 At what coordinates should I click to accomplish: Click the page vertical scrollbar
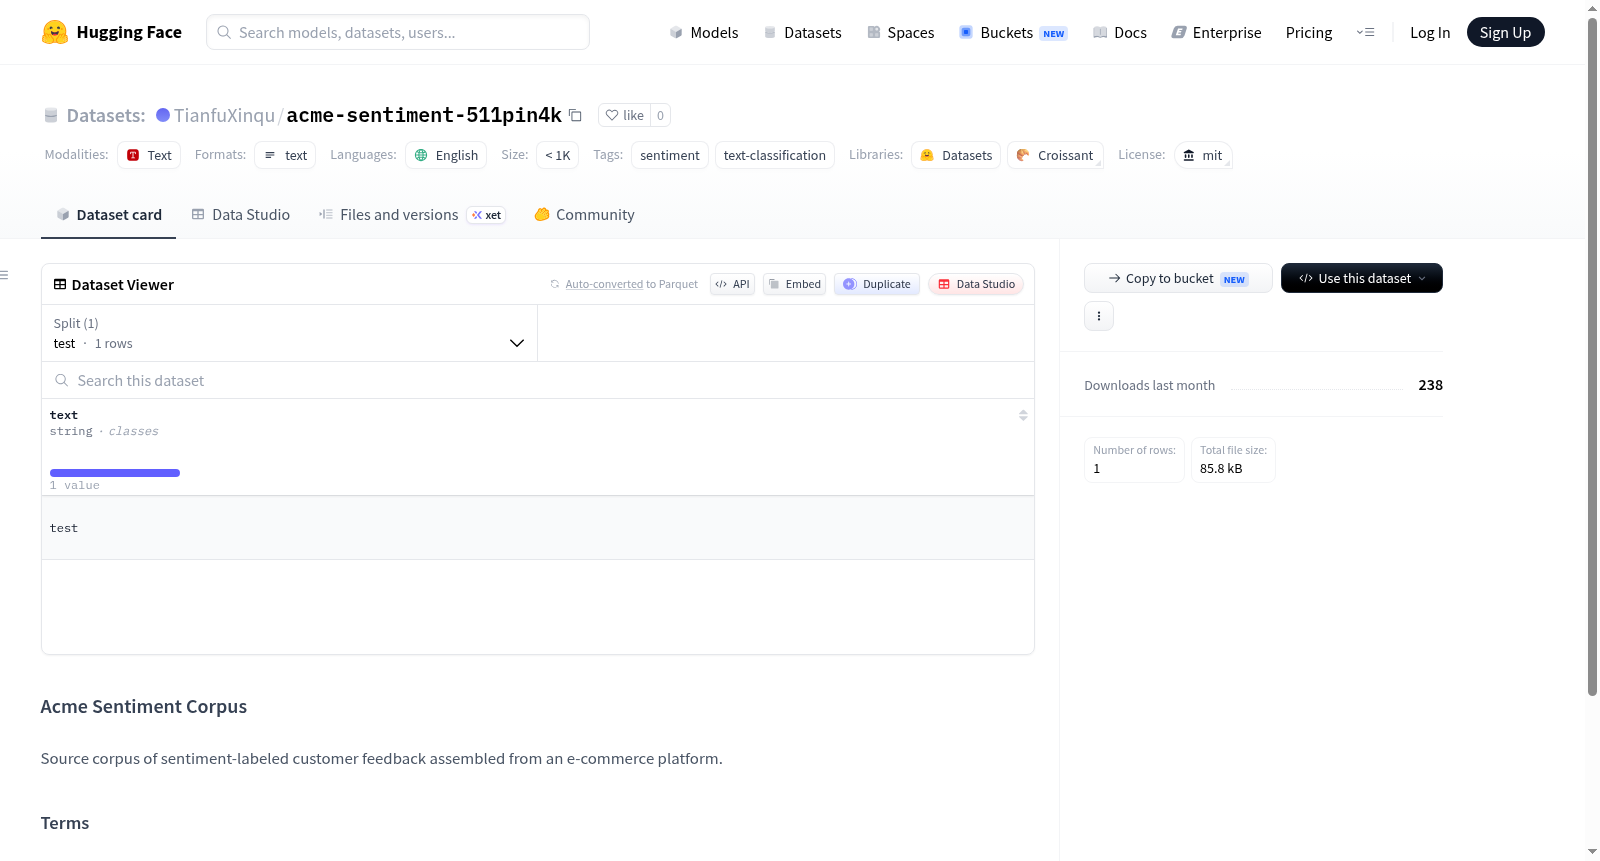[1592, 355]
